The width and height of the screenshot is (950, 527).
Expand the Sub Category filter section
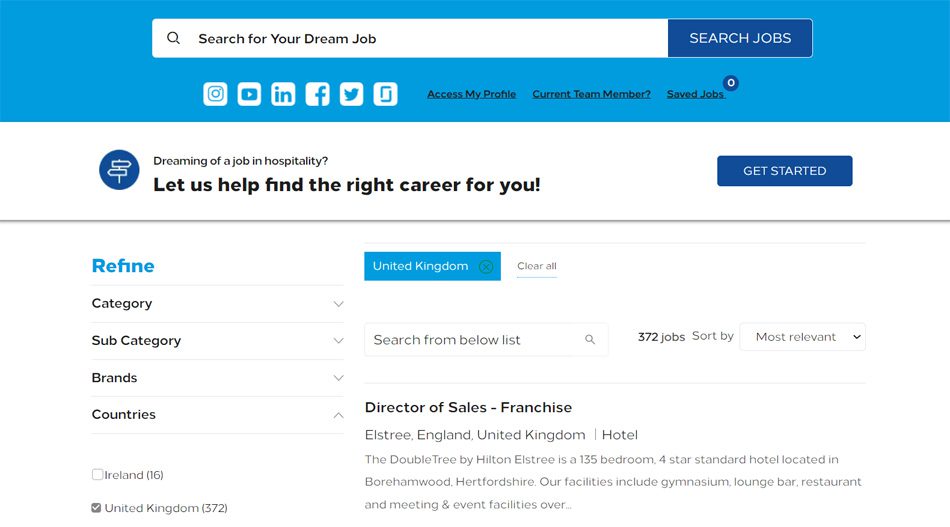click(218, 340)
